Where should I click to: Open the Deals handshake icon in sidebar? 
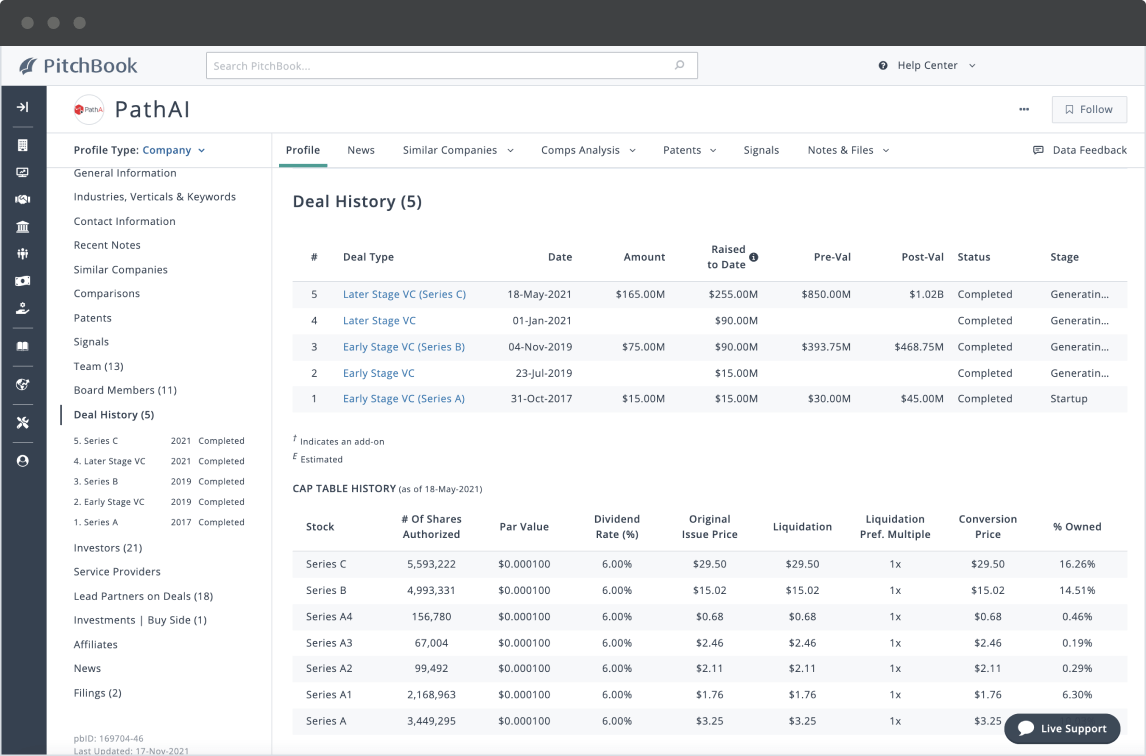point(23,199)
